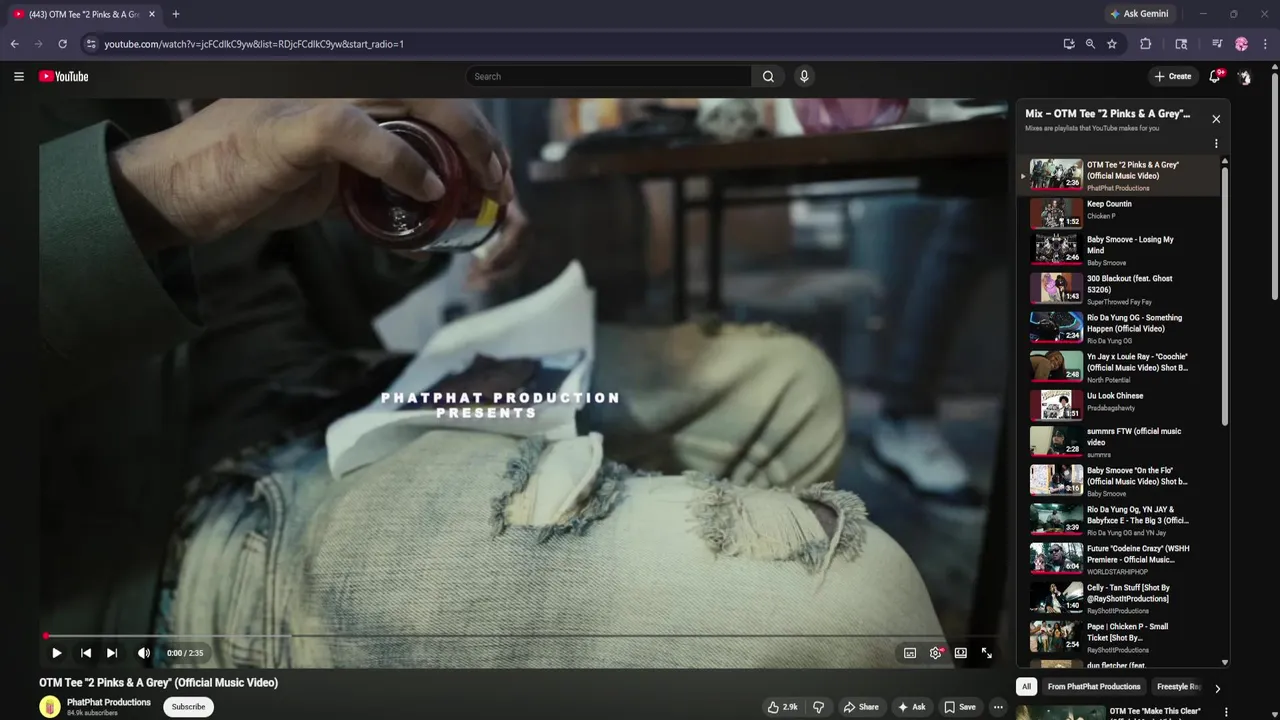Open video player settings gear

pyautogui.click(x=936, y=653)
